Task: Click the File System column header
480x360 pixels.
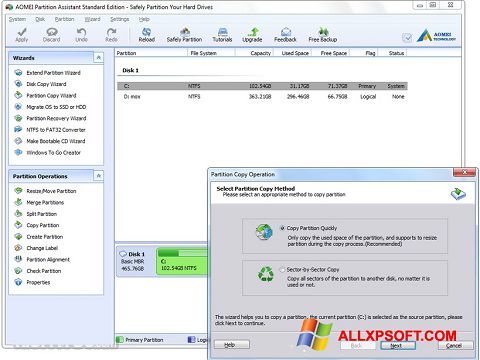Action: (211, 53)
